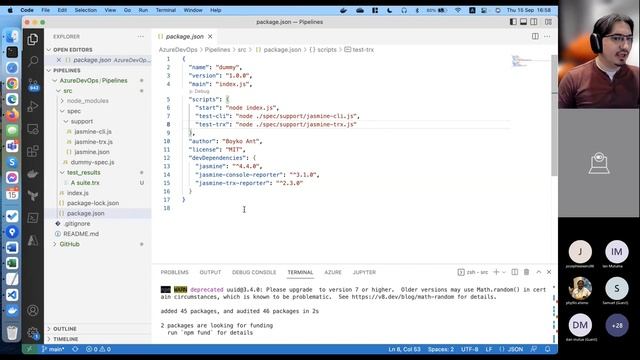
Task: Click the main* branch in status bar
Action: [53, 349]
